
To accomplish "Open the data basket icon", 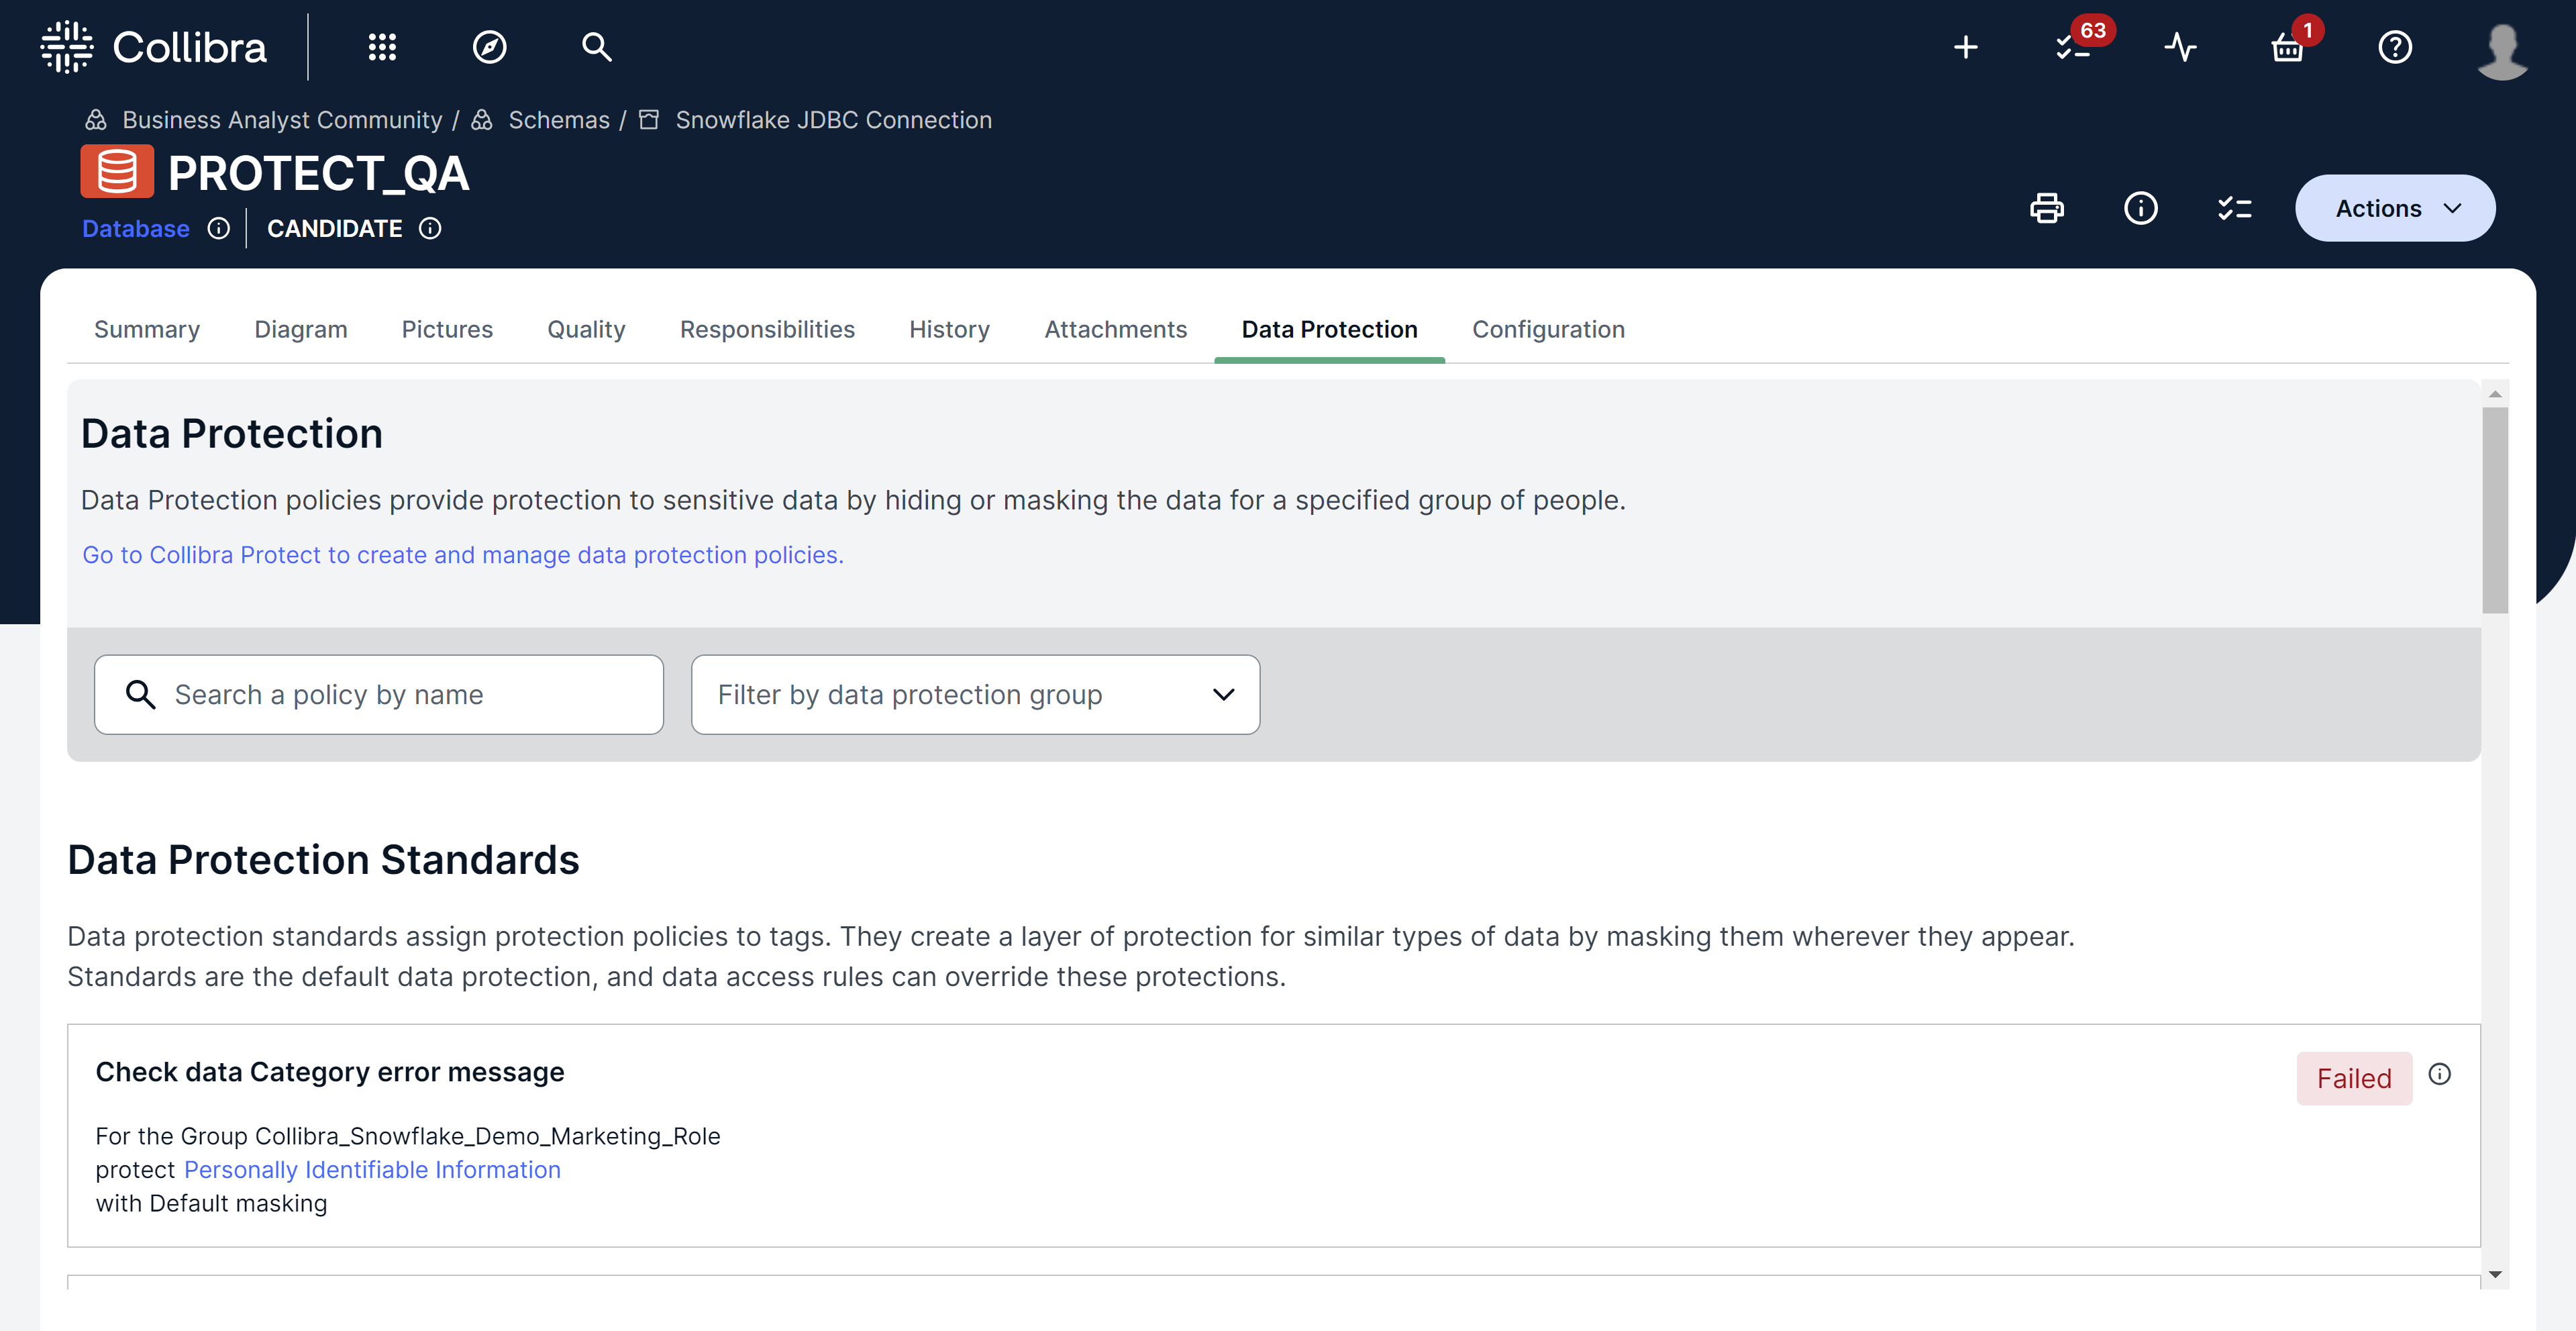I will (x=2288, y=47).
